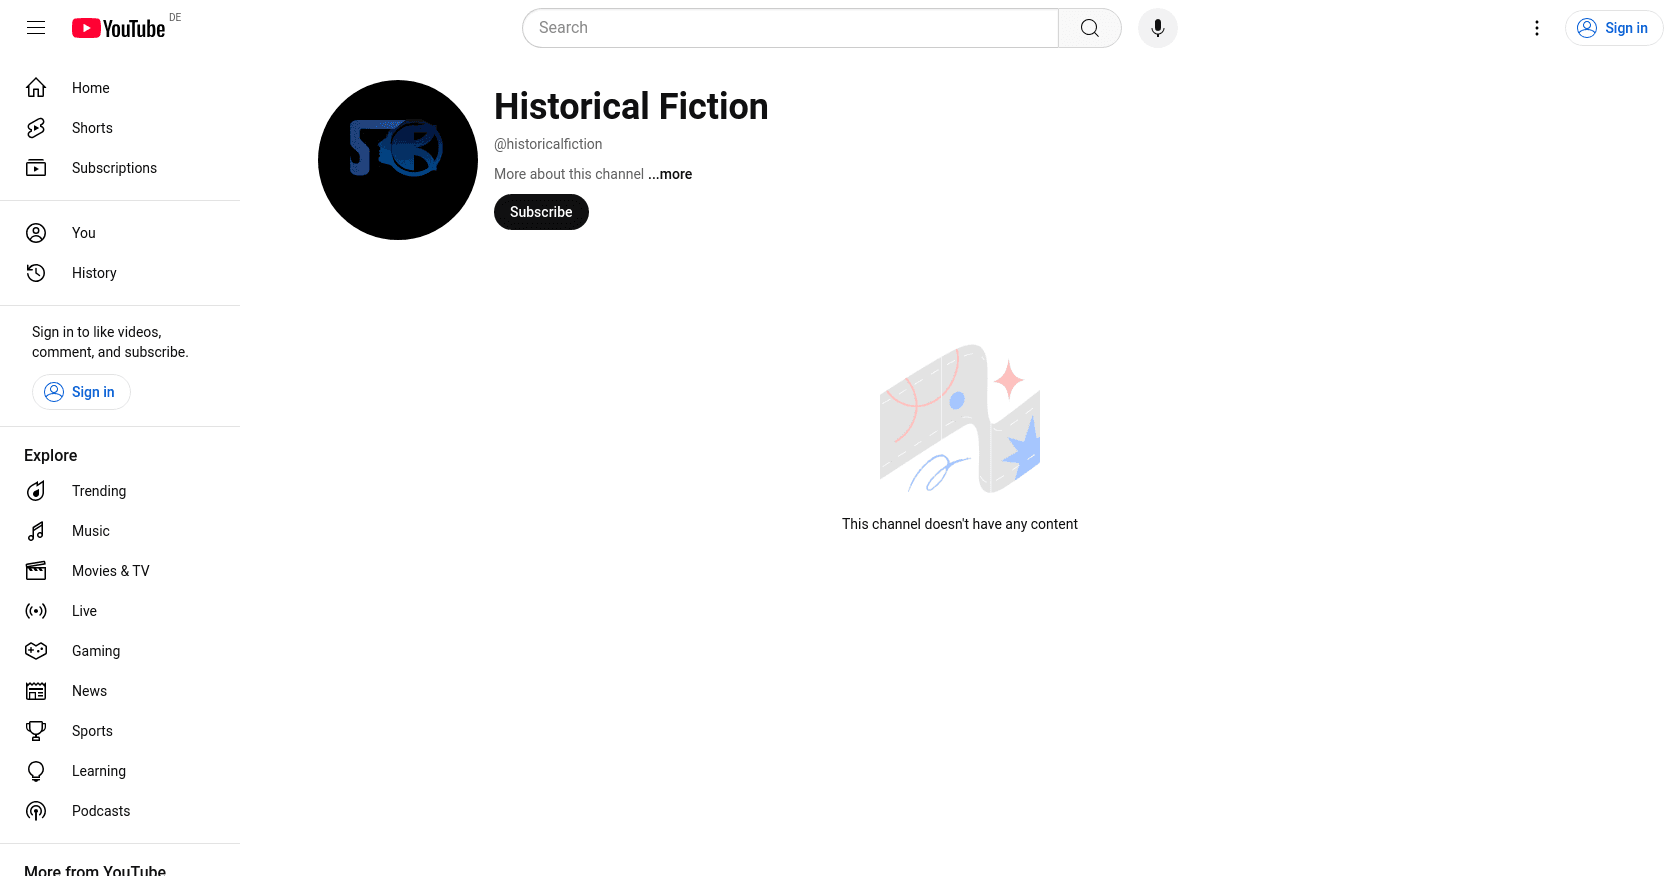Expand channel description with more
1680x876 pixels.
tap(670, 174)
